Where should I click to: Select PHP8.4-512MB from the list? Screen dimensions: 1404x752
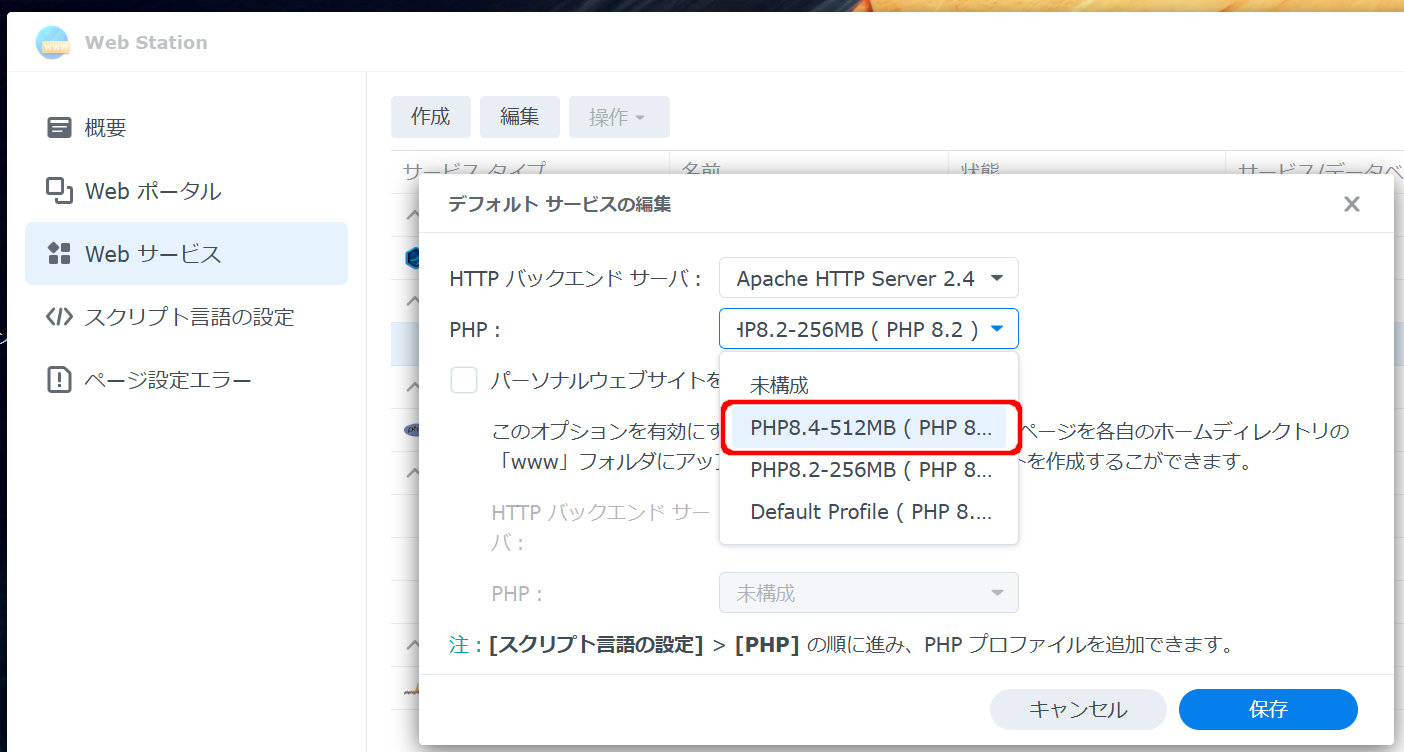click(868, 428)
